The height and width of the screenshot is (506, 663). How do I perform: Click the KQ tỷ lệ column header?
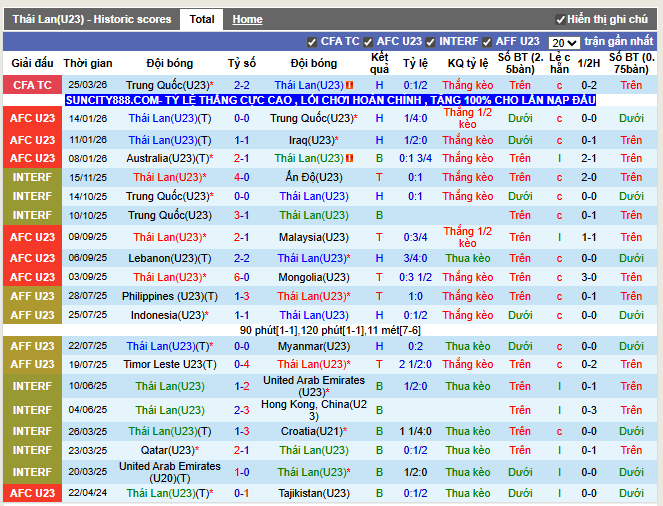click(x=468, y=63)
